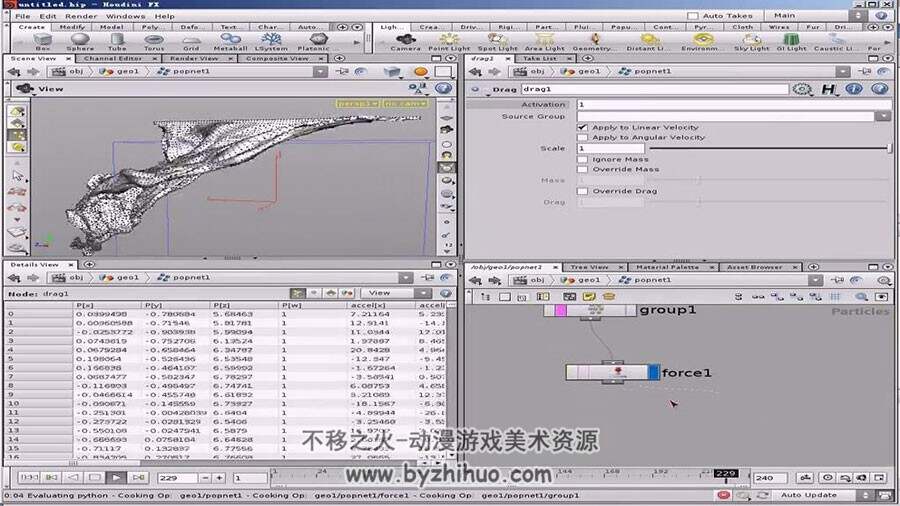This screenshot has width=900, height=506.
Task: Add a Sky Light from the shelf
Action: point(751,41)
